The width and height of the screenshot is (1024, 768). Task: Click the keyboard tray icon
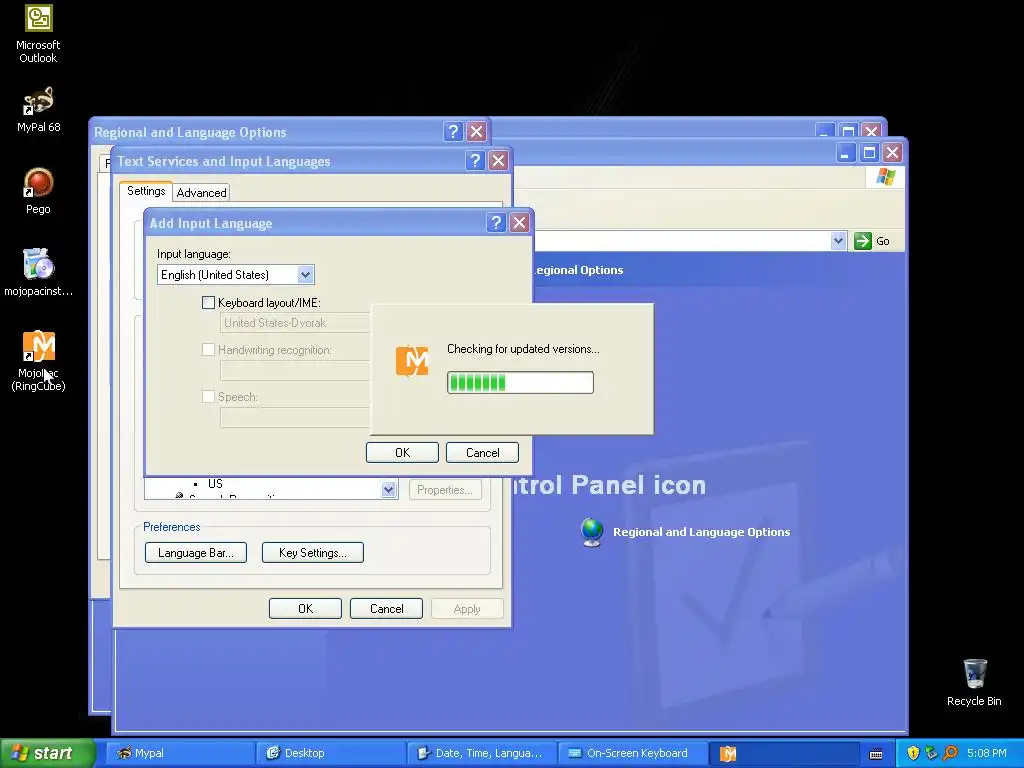tap(876, 754)
